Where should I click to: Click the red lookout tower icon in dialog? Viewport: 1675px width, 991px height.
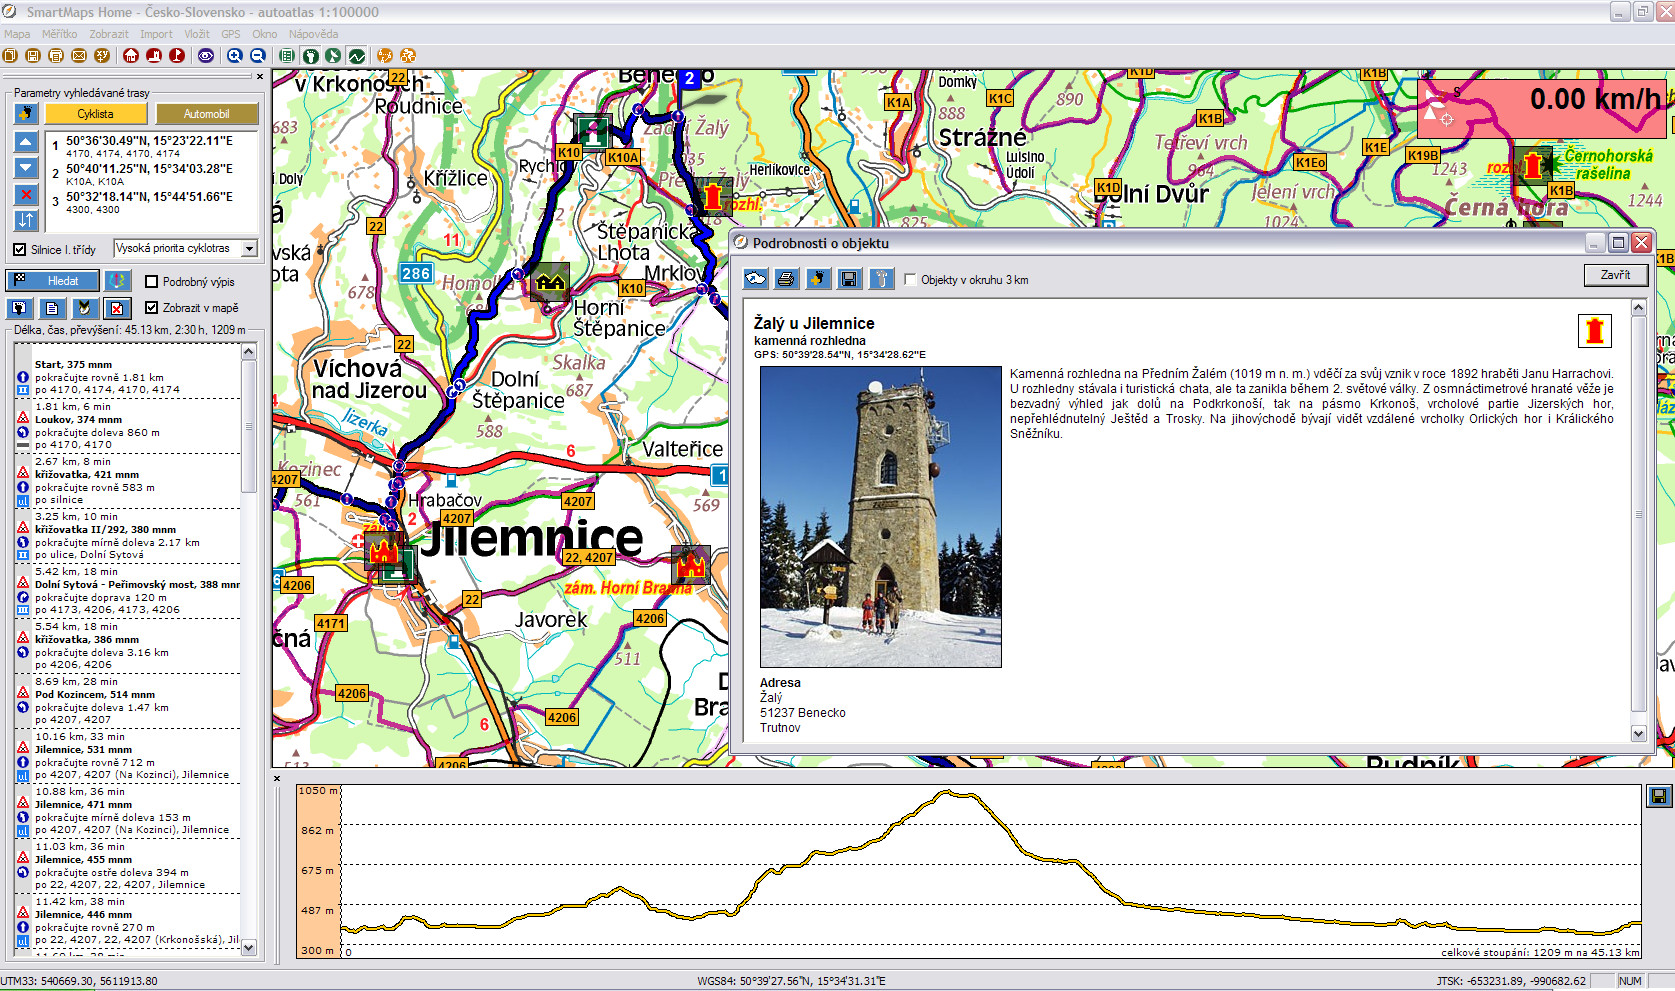tap(1594, 330)
